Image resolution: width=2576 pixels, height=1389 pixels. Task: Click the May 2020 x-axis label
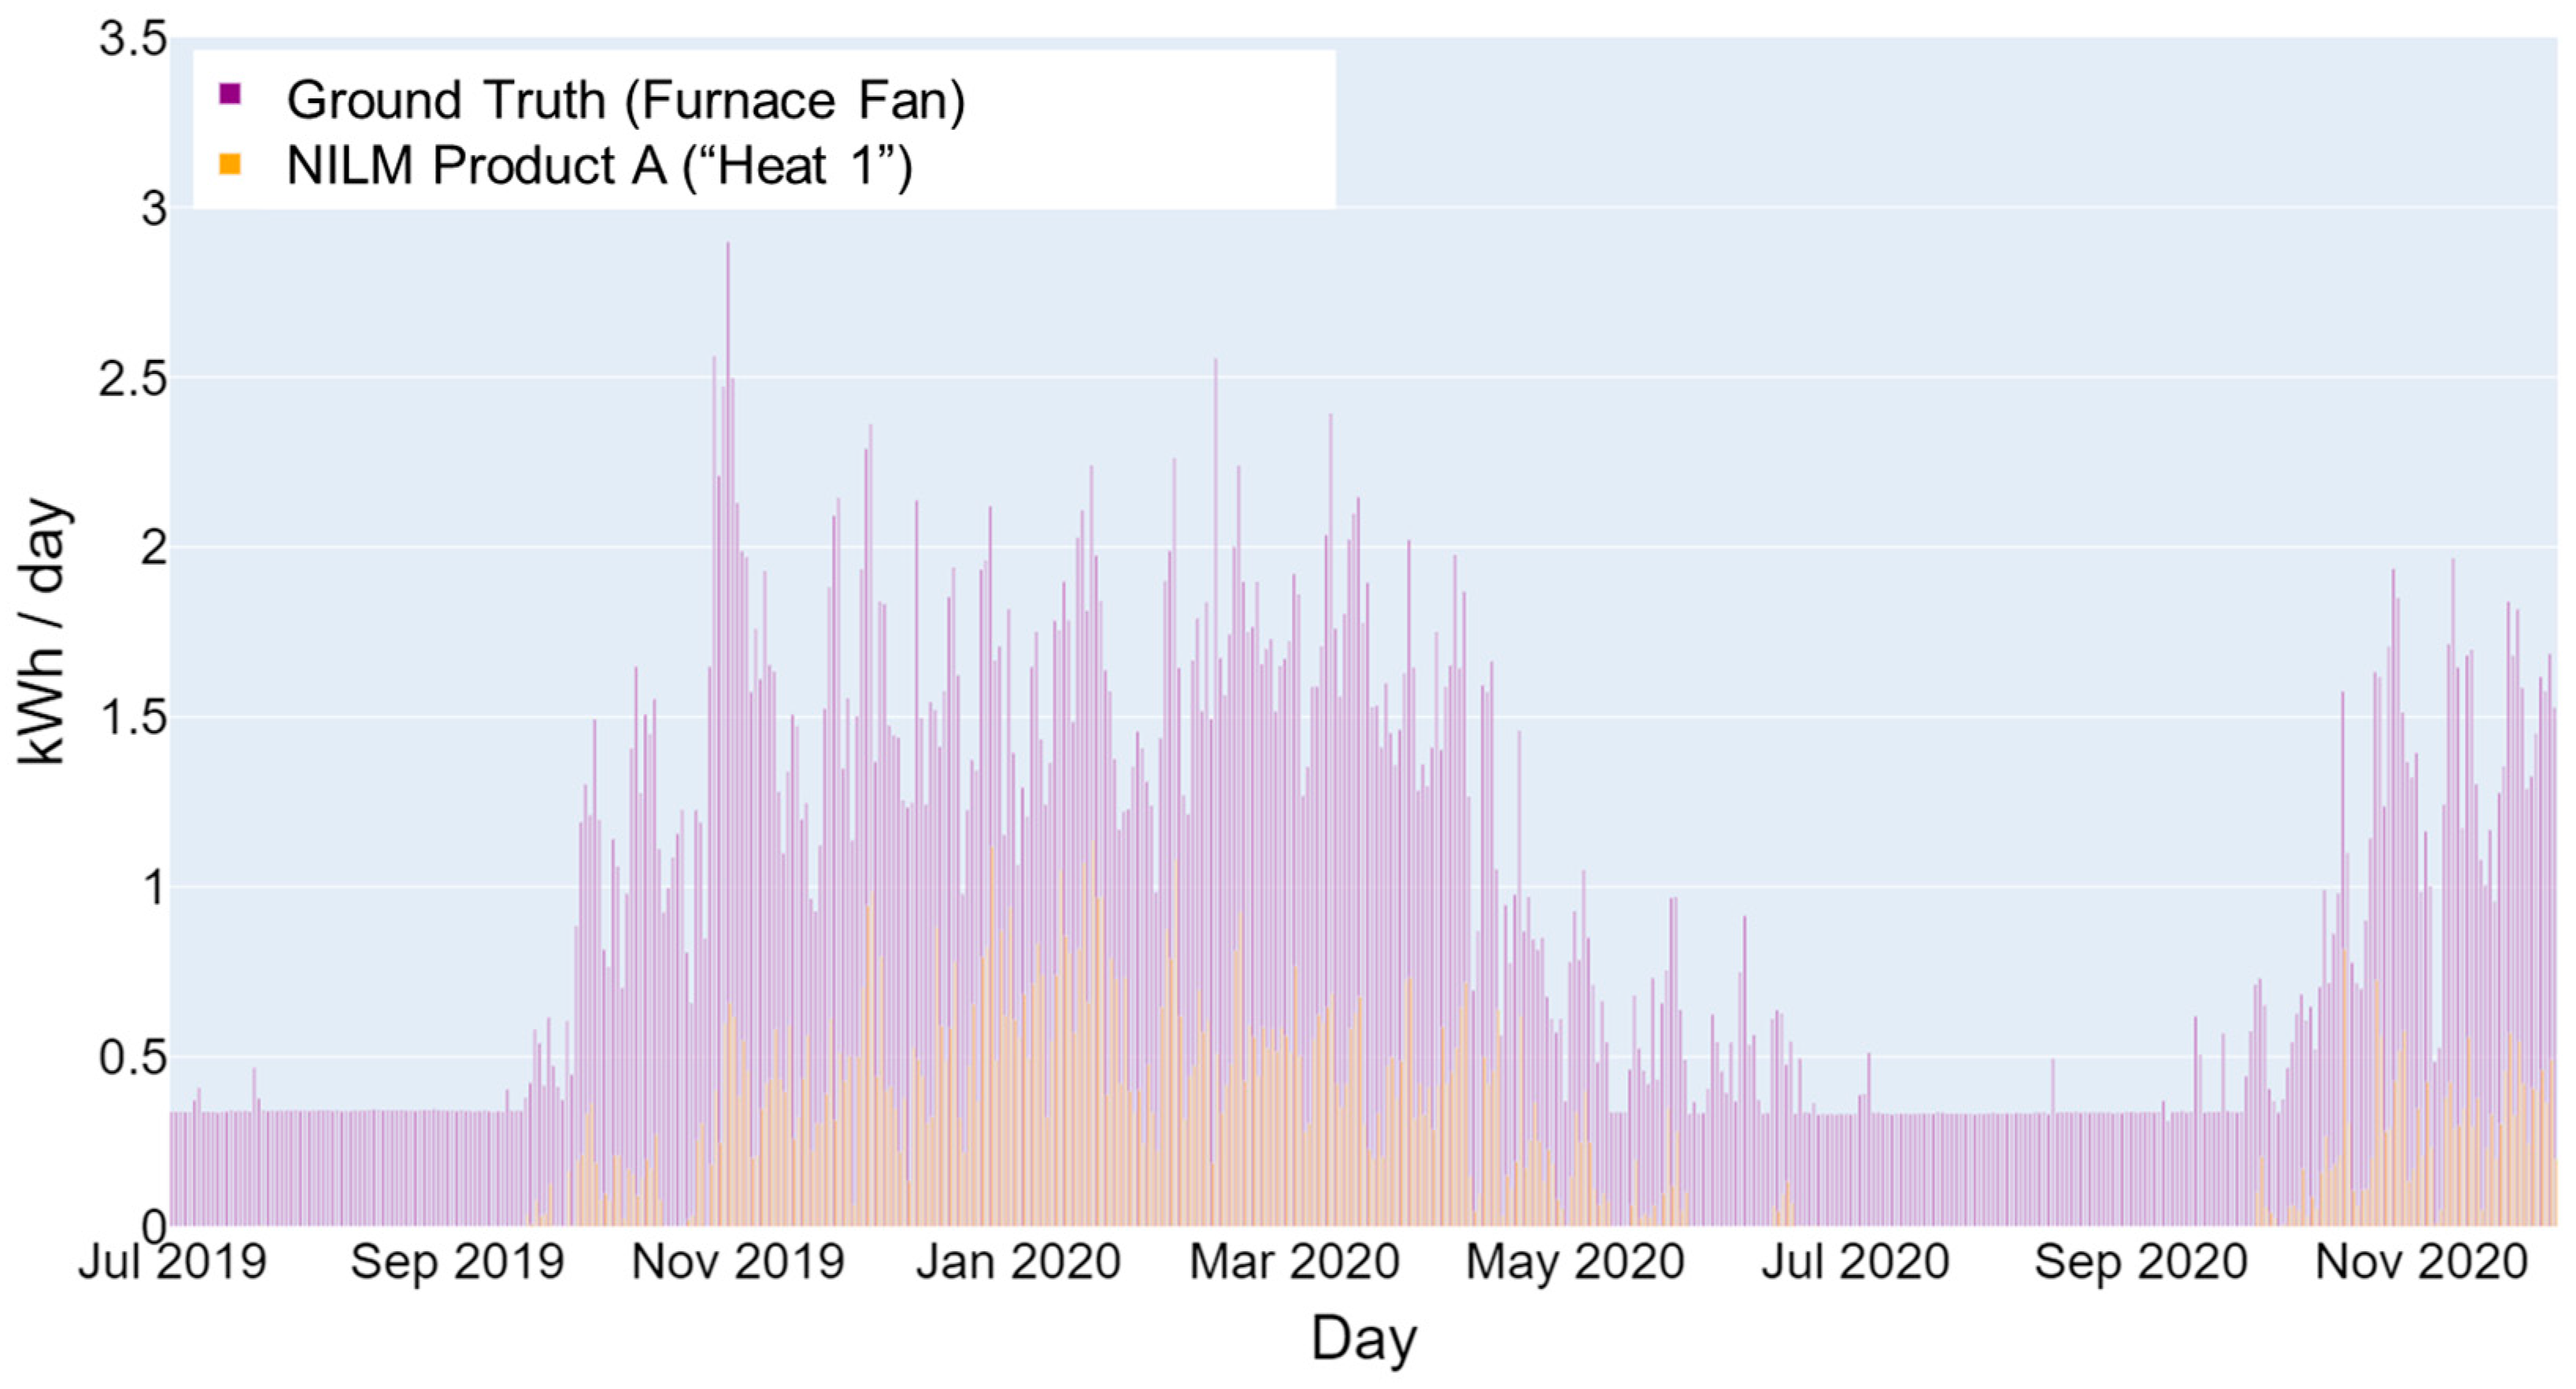pos(1575,1262)
